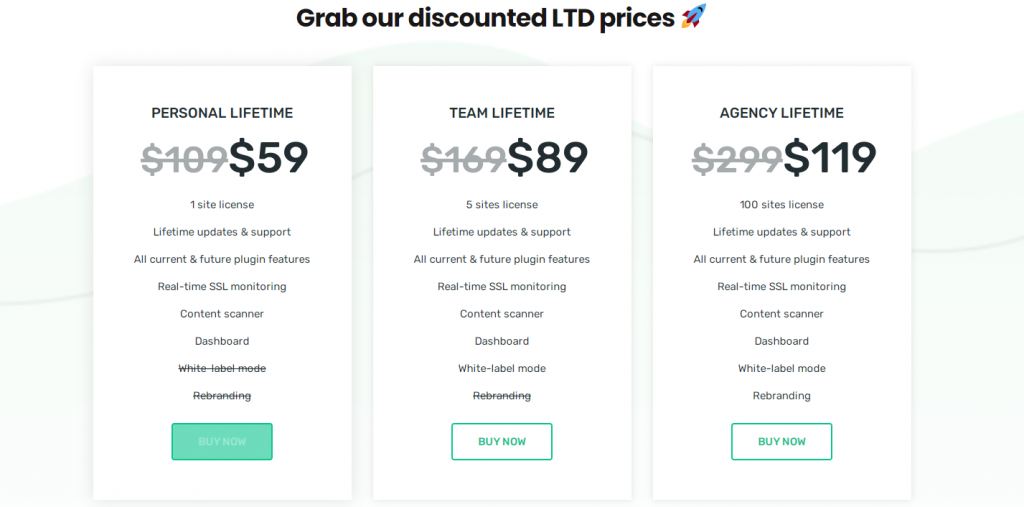Click the crossed-out $299 original price
1024x507 pixels.
737,158
